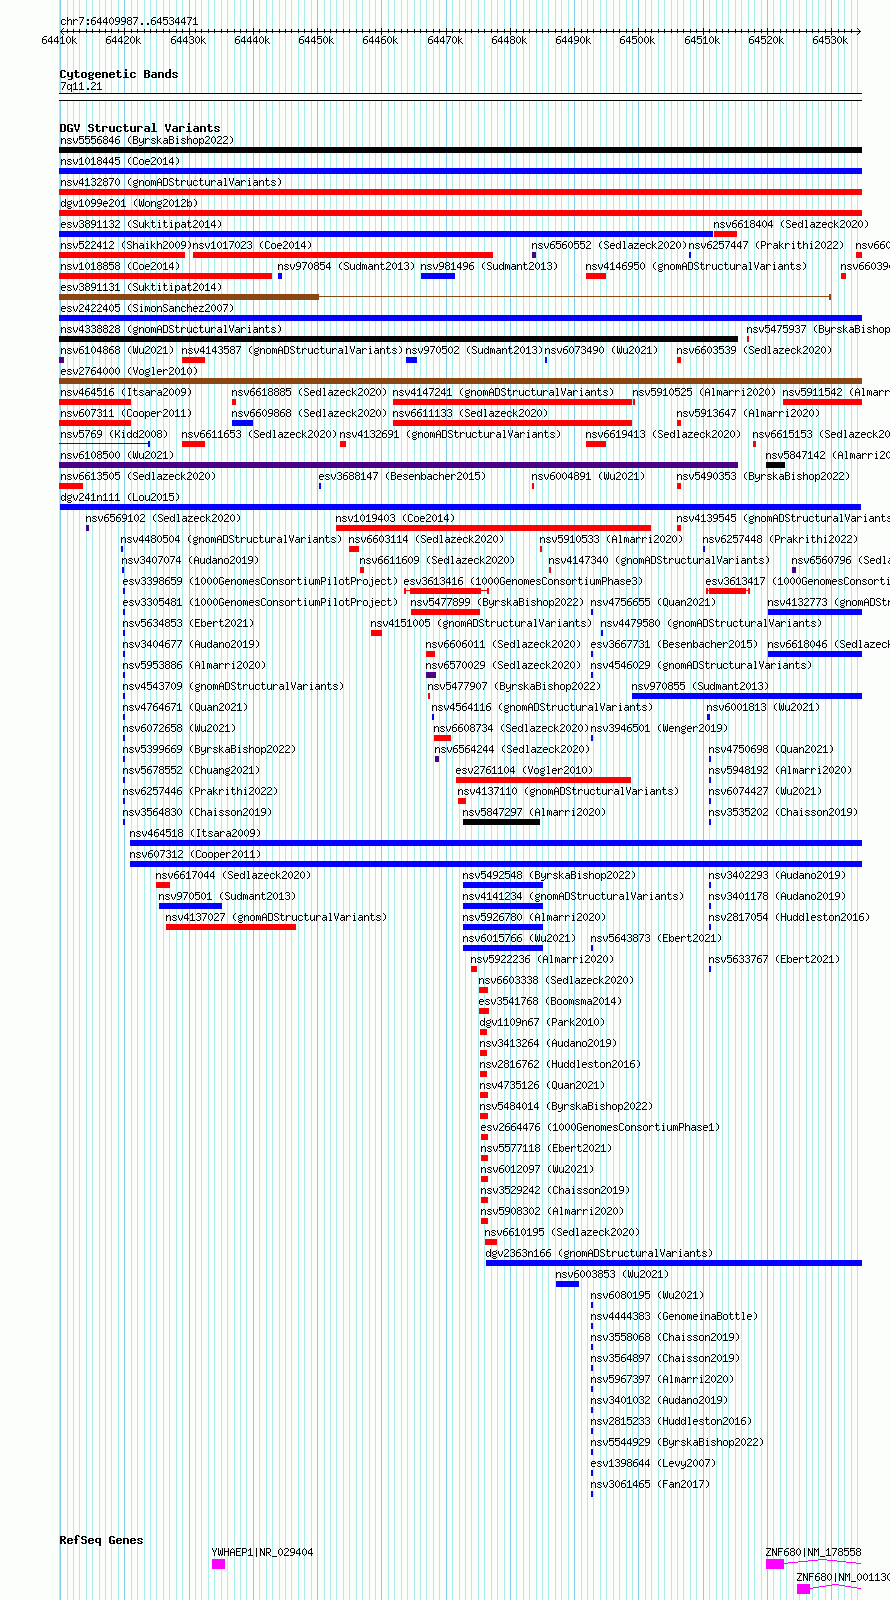Viewport: 890px width, 1600px height.
Task: Click nsv6257447 (Prakrithi2022) label
Action: (766, 245)
